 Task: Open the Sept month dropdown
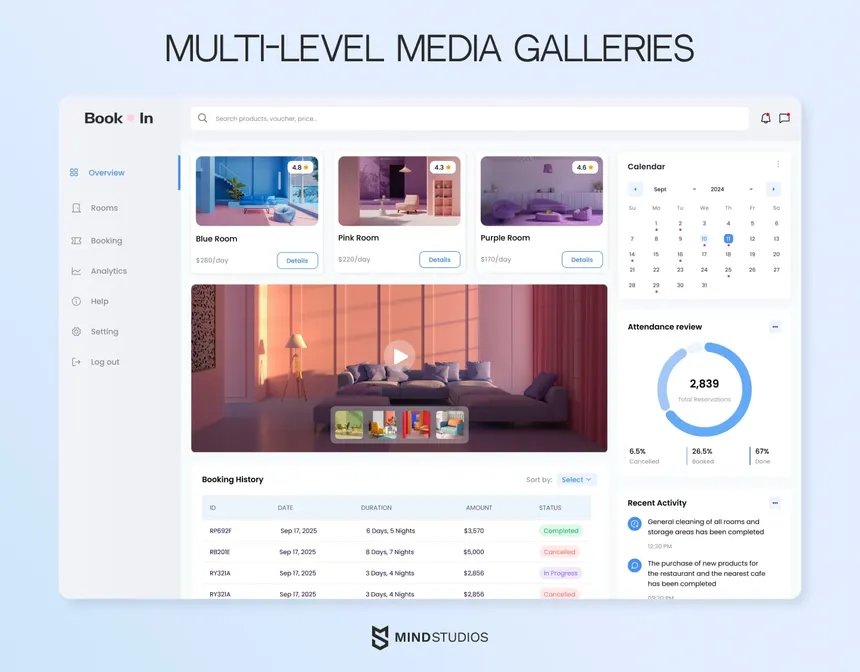pos(675,189)
